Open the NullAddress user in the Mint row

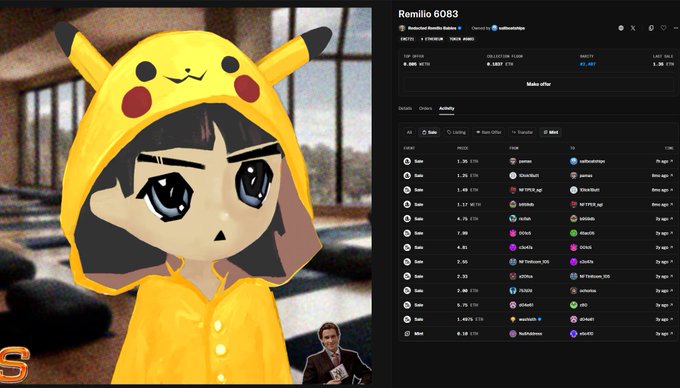pos(530,334)
